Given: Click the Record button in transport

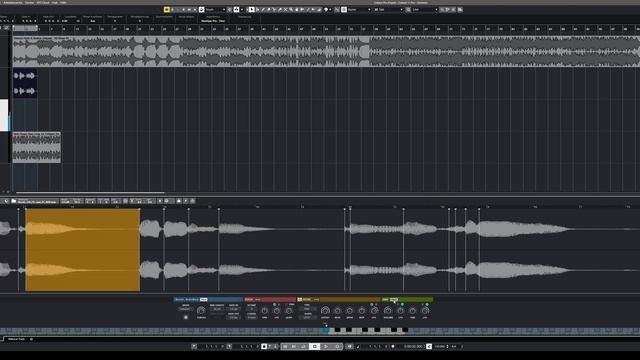Looking at the screenshot, I should [x=337, y=346].
